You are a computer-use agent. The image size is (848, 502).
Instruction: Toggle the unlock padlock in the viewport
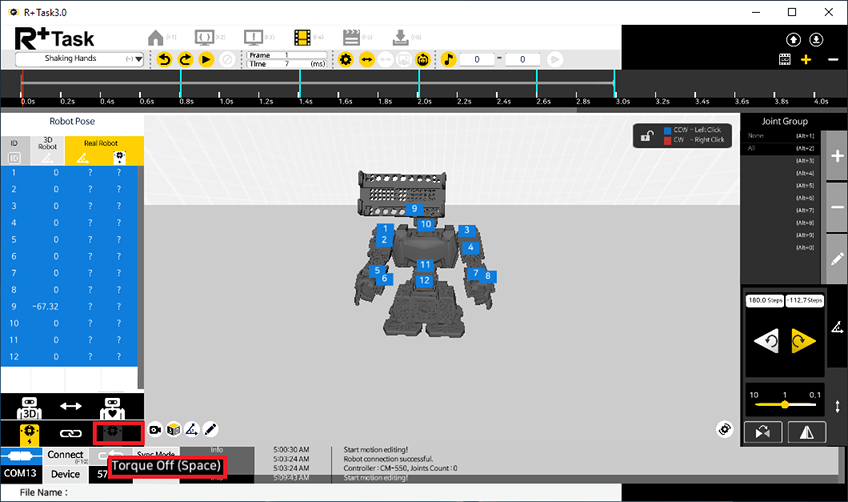pos(650,135)
